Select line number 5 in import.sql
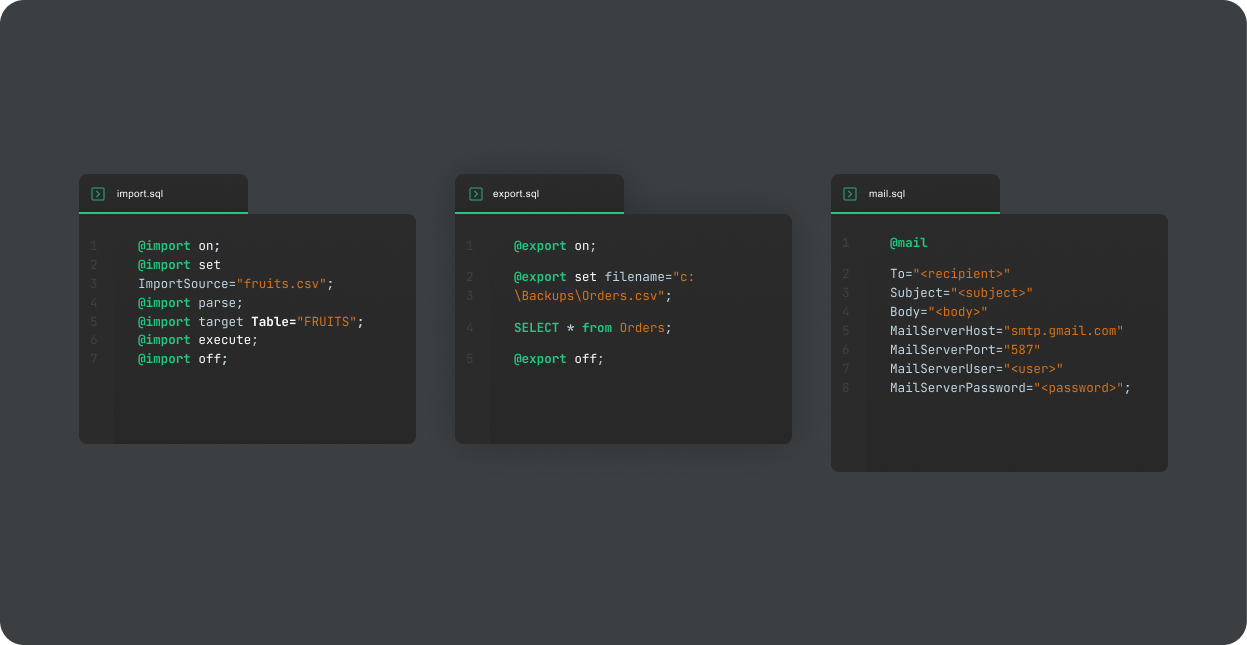 [x=93, y=321]
